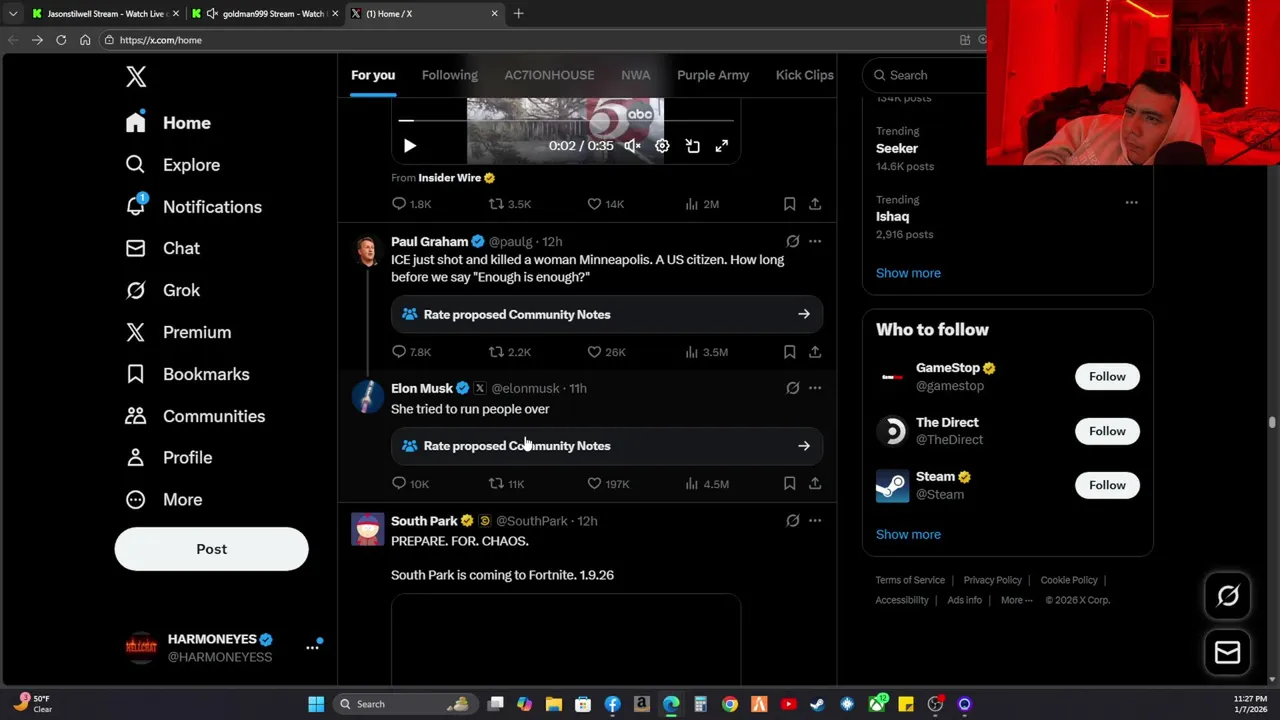Play the Insider Wire video
1280x720 pixels.
coord(409,146)
